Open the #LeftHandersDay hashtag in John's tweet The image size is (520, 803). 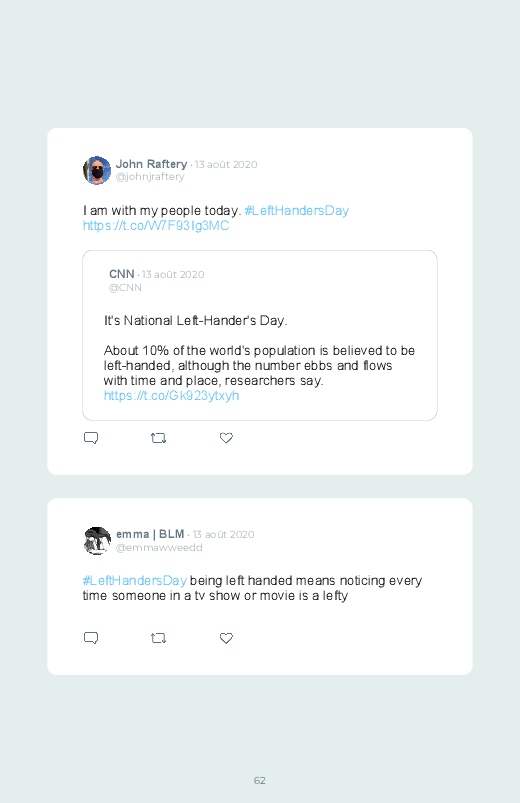[297, 210]
